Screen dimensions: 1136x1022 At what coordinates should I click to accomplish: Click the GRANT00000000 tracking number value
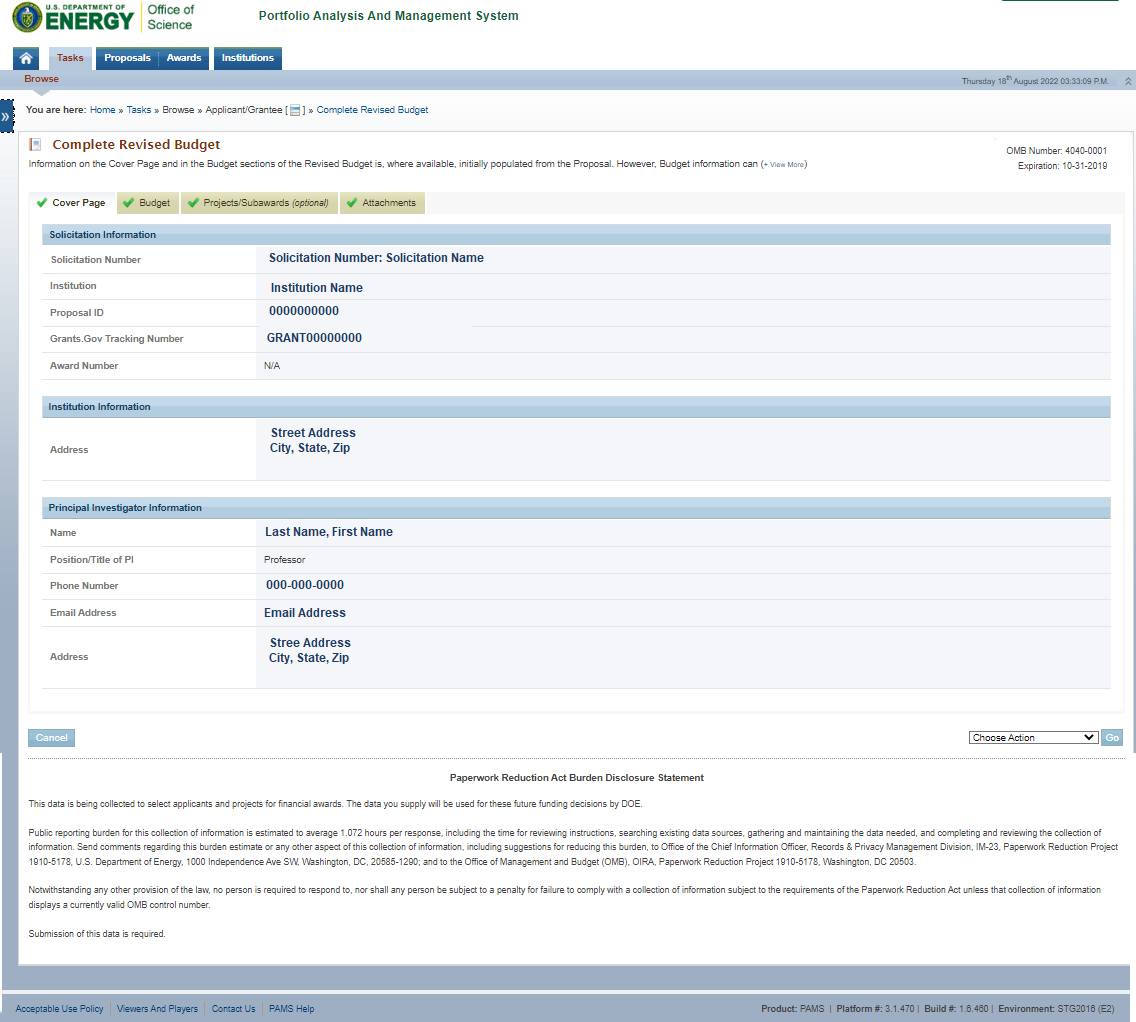tap(314, 338)
